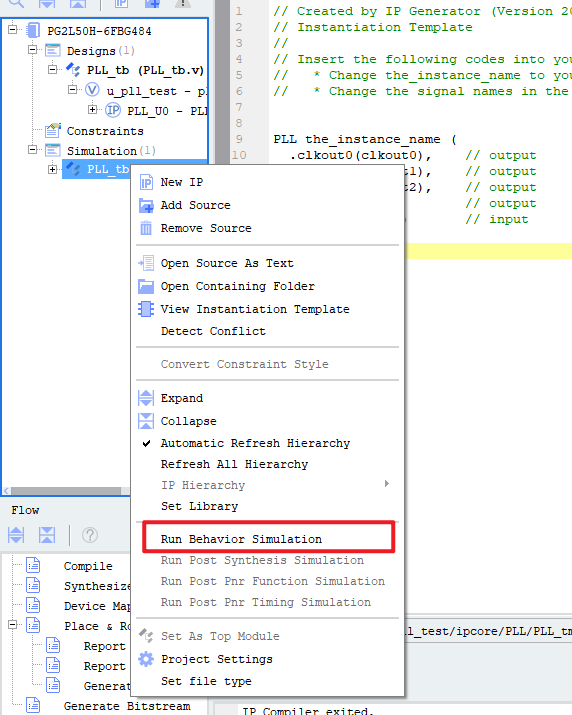Click the Flow panel title

tap(25, 510)
